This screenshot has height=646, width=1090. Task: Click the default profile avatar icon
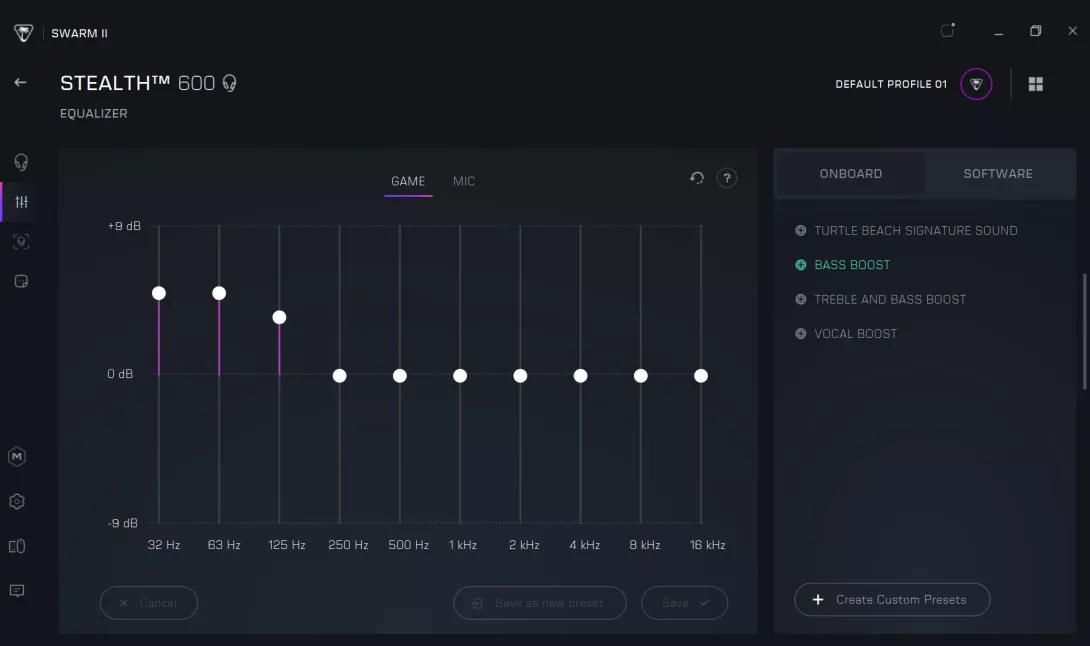click(x=976, y=84)
